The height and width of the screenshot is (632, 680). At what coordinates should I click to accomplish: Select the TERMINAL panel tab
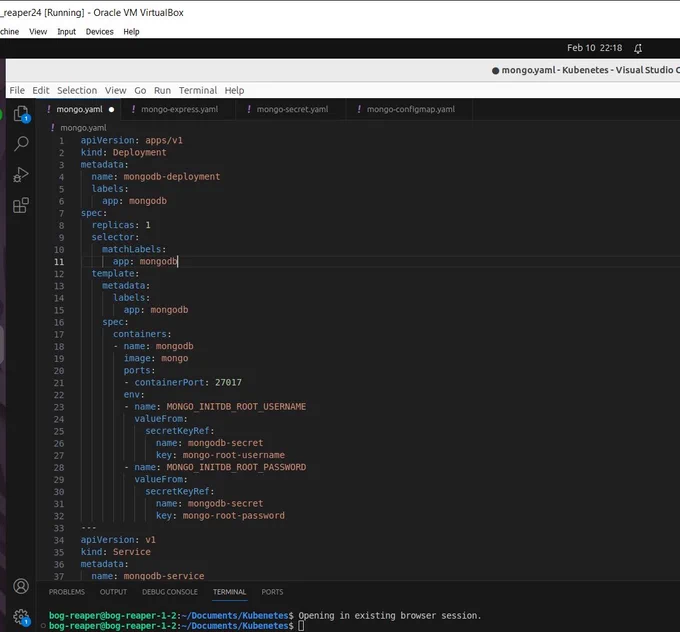pos(229,592)
